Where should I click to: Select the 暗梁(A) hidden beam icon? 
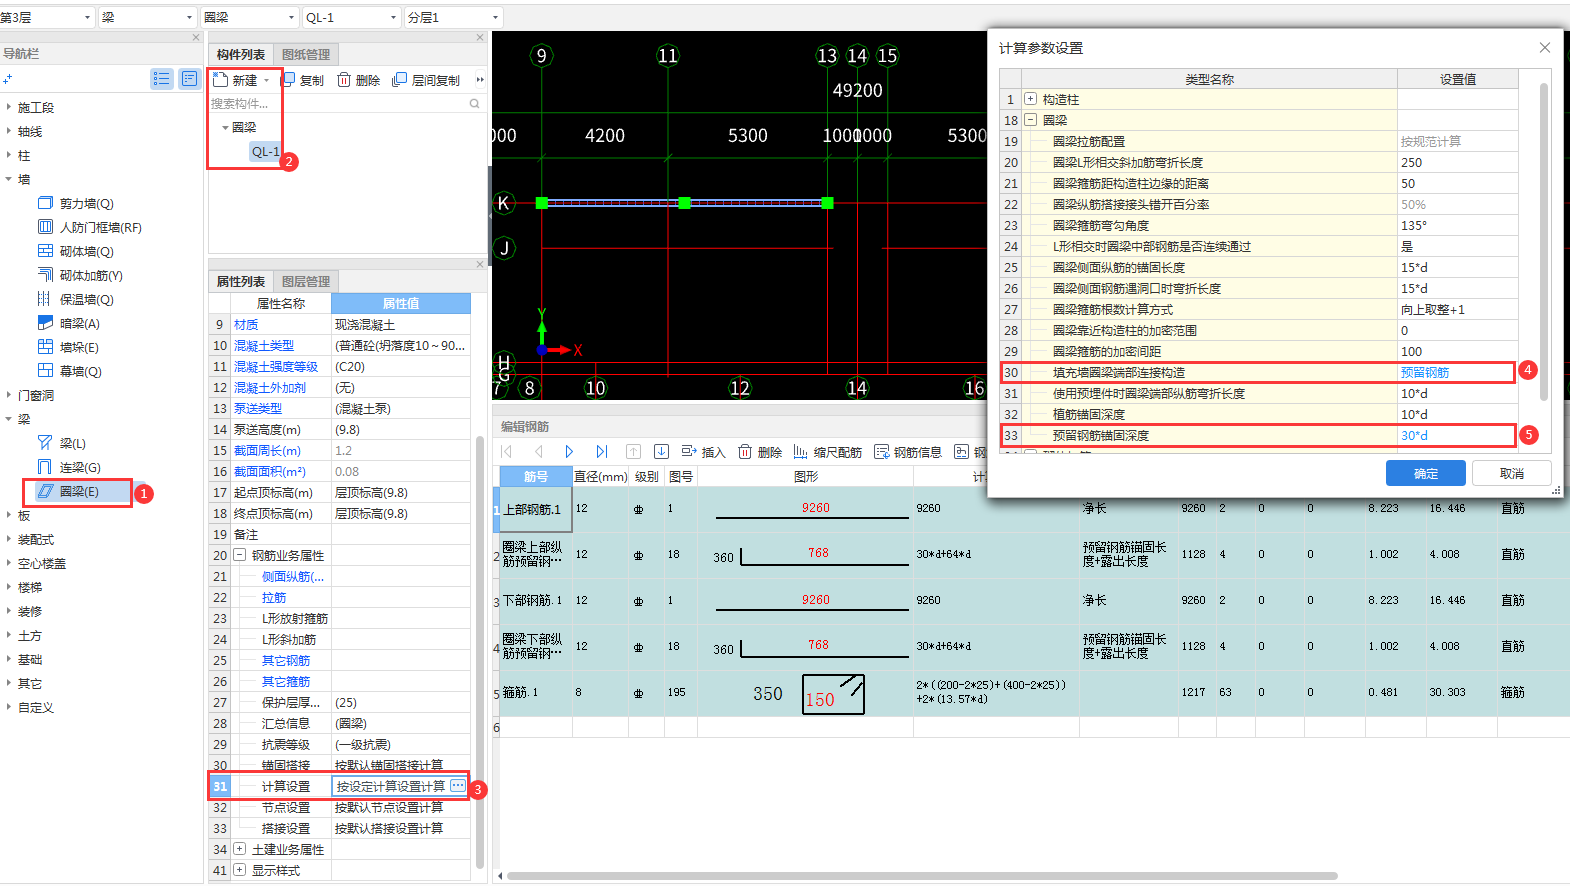(45, 323)
